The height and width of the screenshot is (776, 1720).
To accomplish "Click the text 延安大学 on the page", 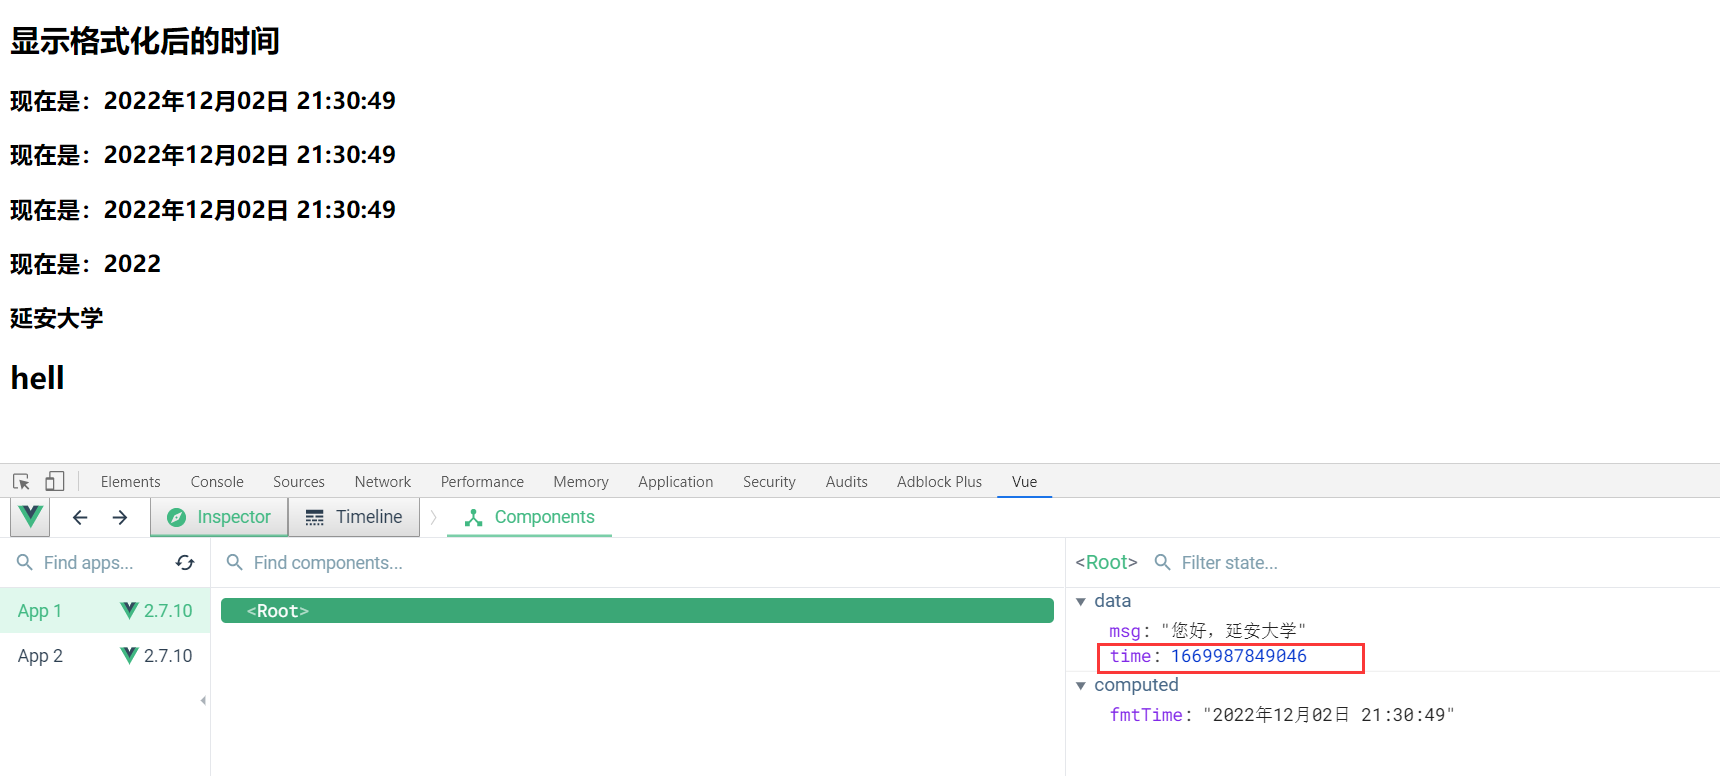I will [57, 318].
